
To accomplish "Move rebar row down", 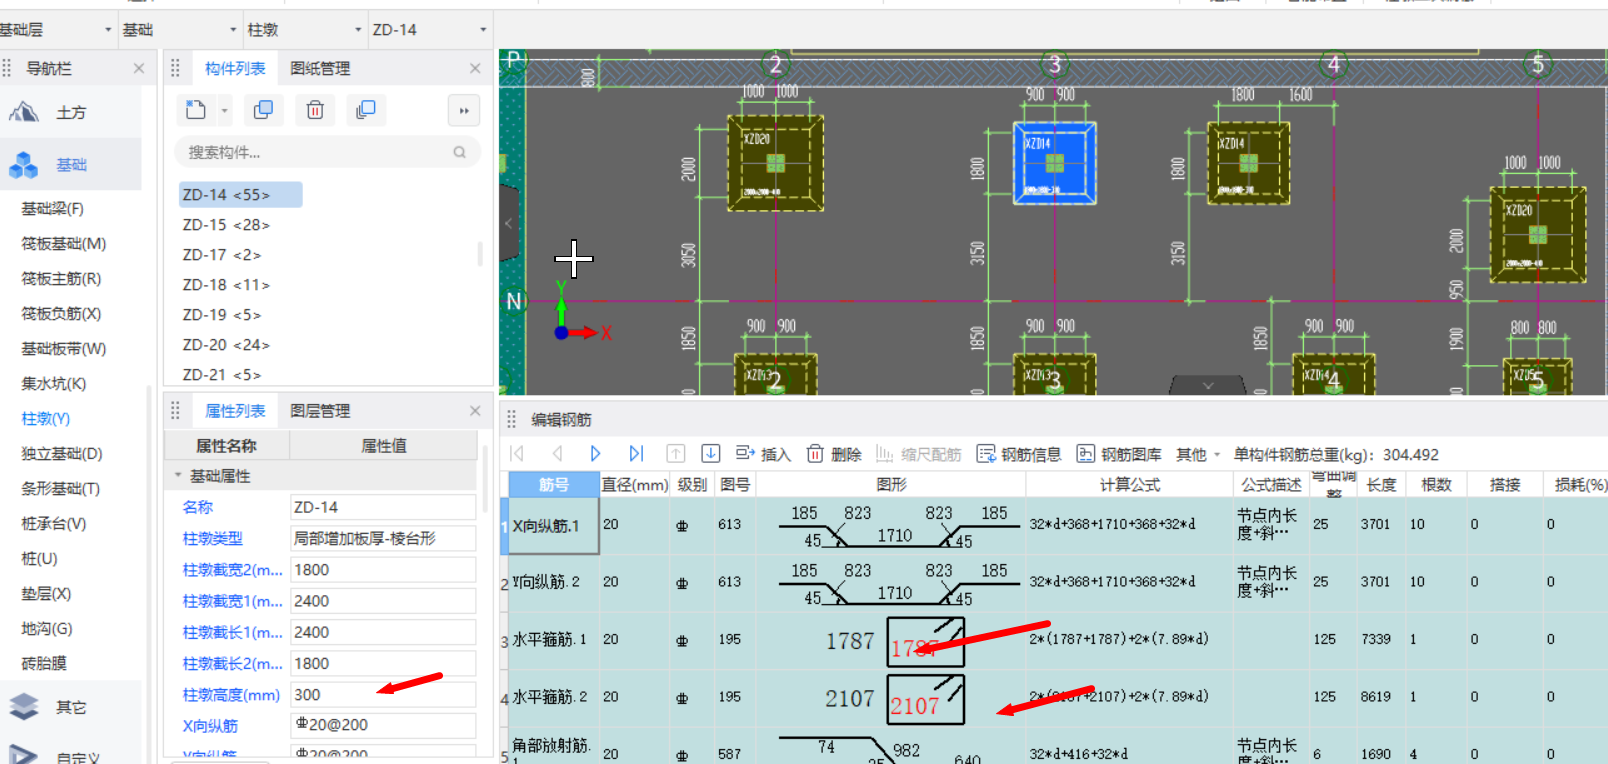I will [711, 454].
